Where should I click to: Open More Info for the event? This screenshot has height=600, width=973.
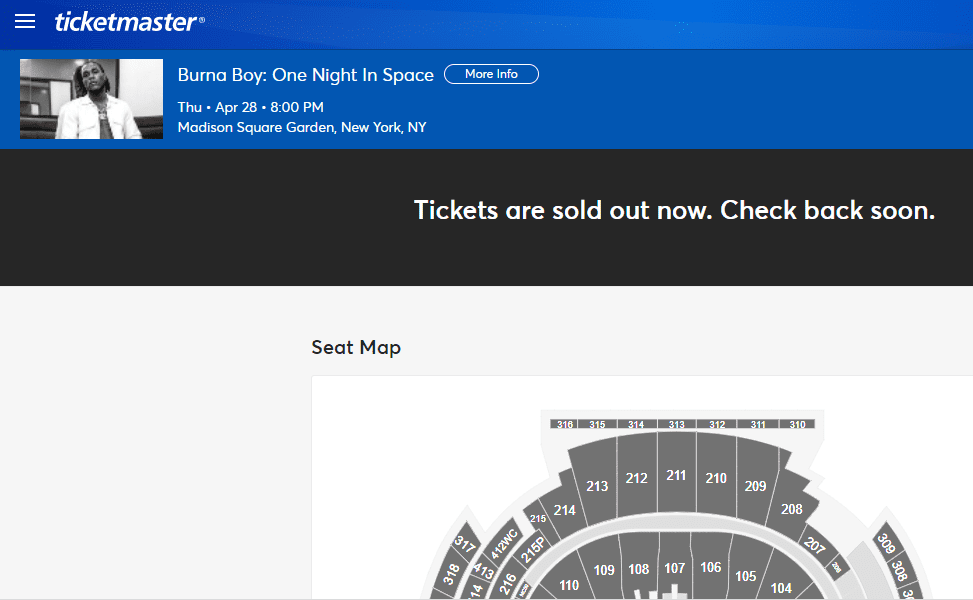[491, 74]
